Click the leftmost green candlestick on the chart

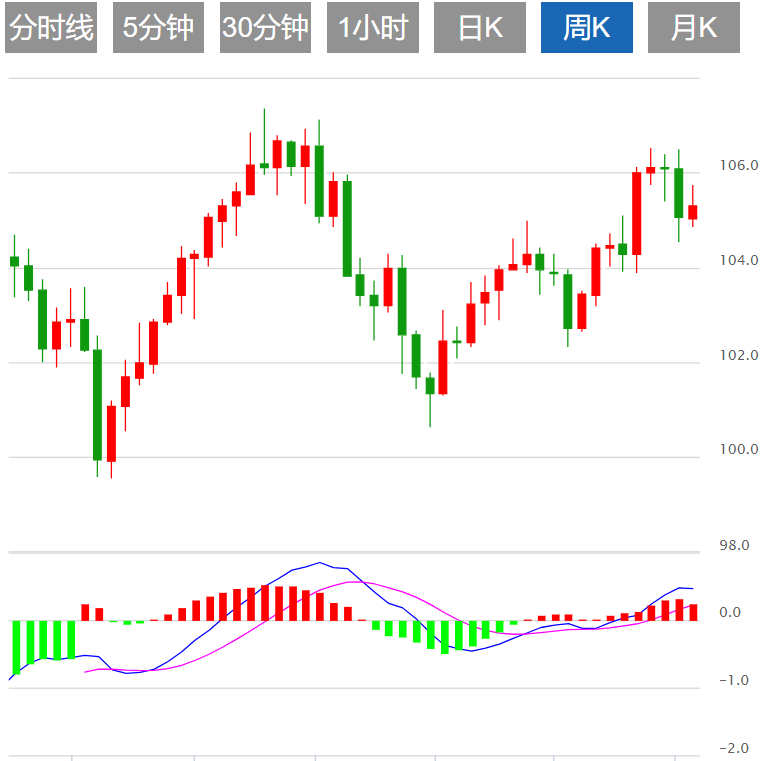tap(14, 261)
